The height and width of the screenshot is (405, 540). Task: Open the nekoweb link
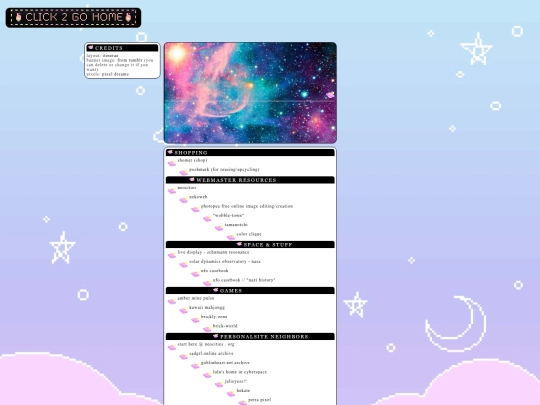coord(198,197)
